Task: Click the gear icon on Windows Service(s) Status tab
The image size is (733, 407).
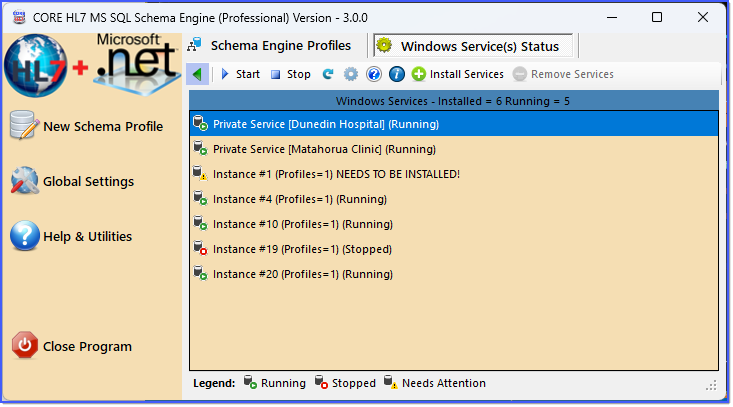Action: point(384,45)
